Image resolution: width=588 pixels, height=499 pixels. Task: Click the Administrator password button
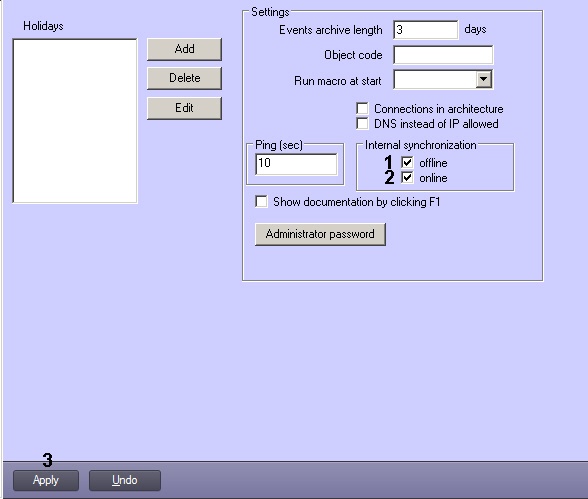click(320, 234)
